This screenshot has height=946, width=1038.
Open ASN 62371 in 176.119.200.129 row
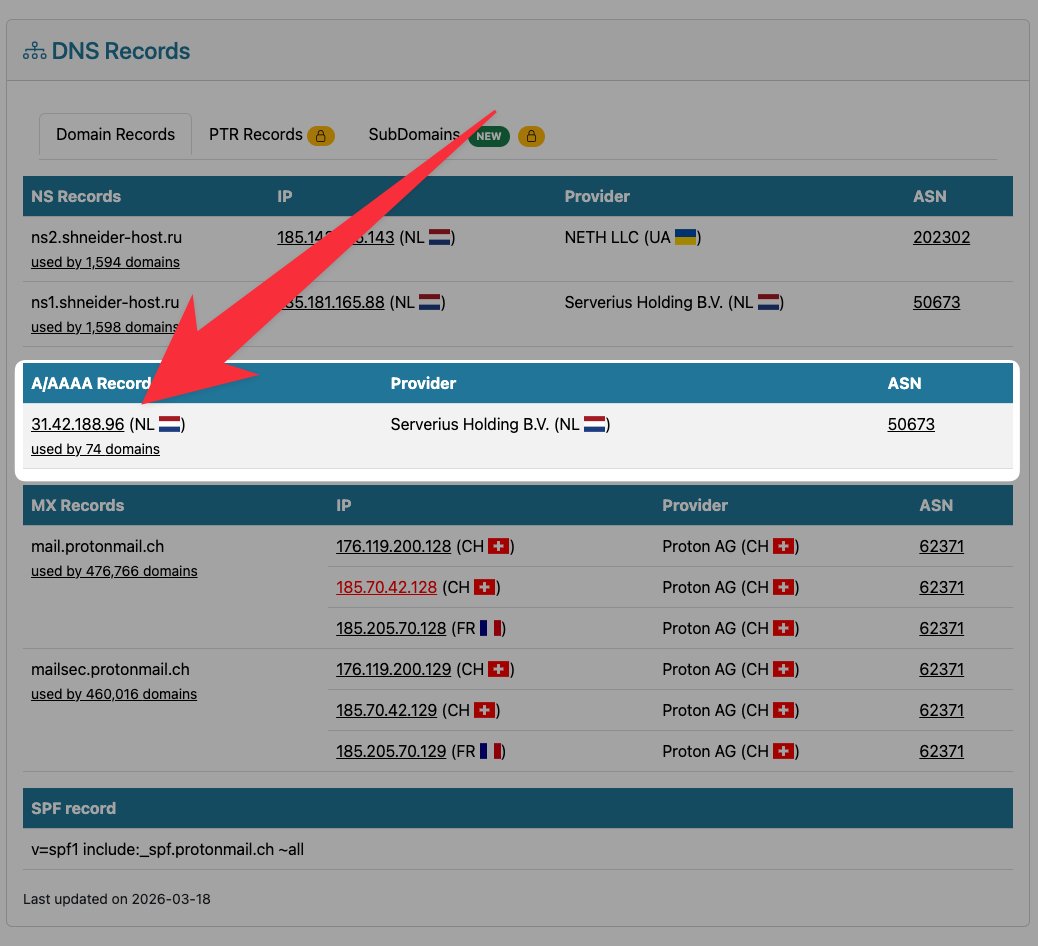pyautogui.click(x=941, y=669)
